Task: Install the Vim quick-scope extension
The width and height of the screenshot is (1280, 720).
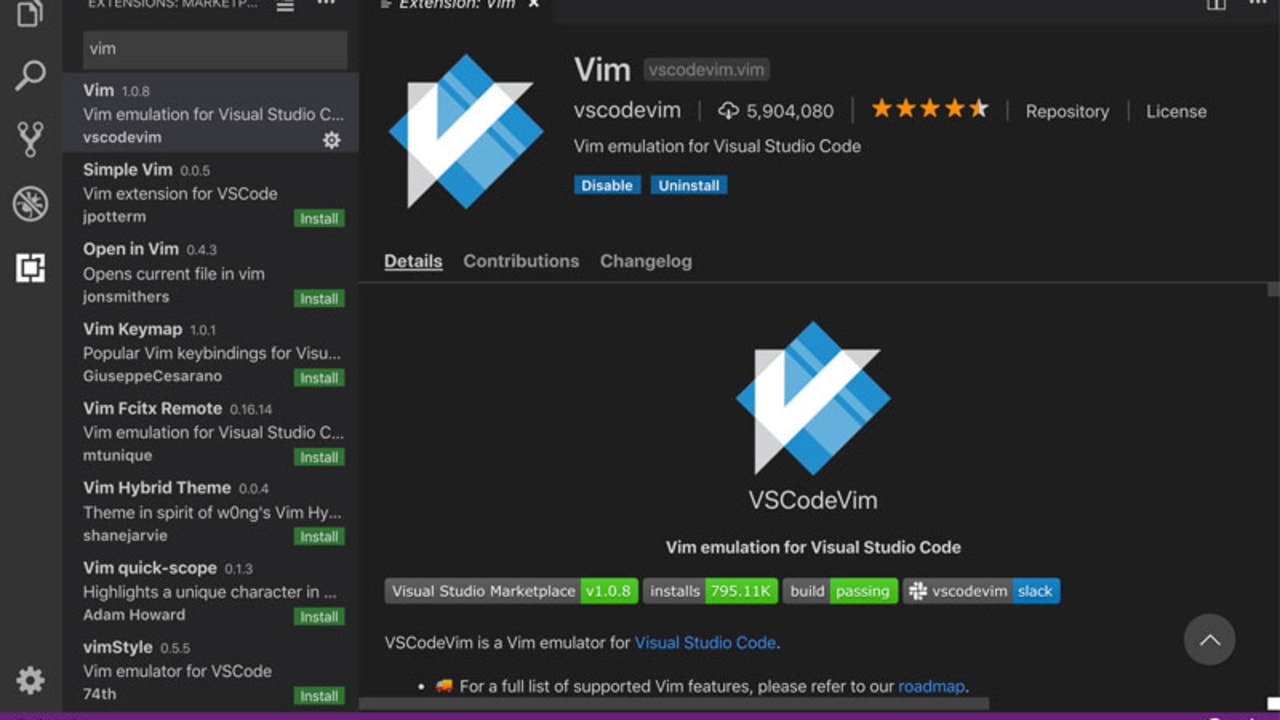Action: 319,616
